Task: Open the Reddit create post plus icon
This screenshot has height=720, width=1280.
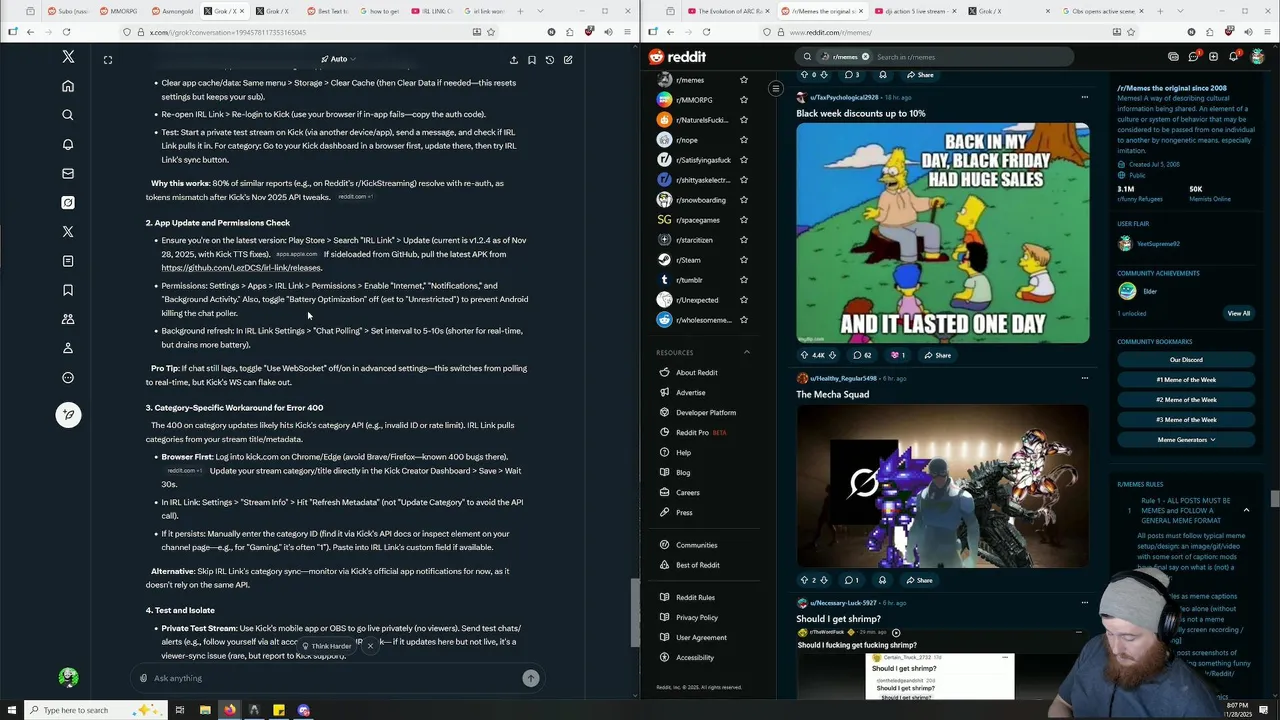Action: click(x=1213, y=57)
